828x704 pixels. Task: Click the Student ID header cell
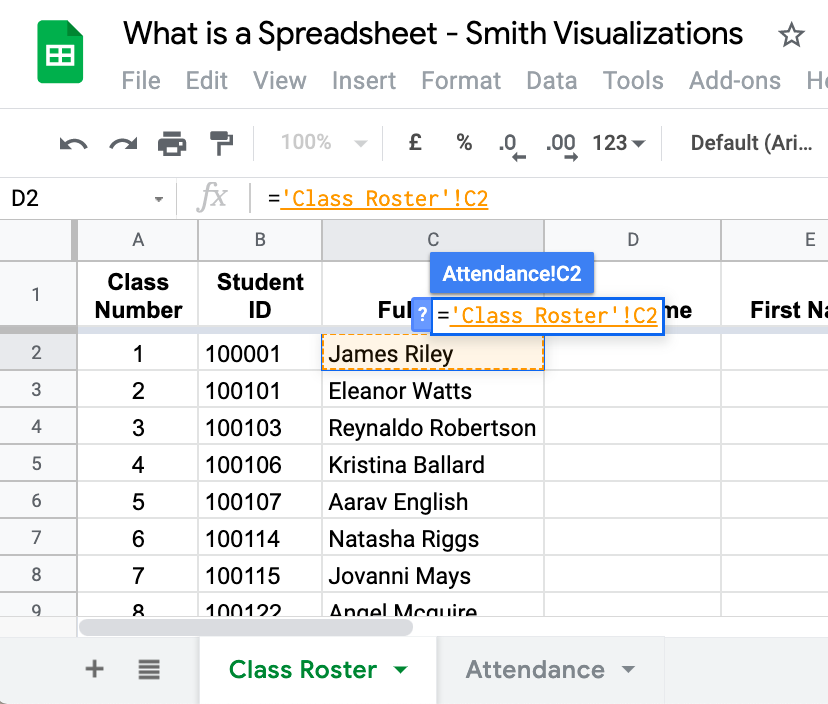pyautogui.click(x=260, y=294)
